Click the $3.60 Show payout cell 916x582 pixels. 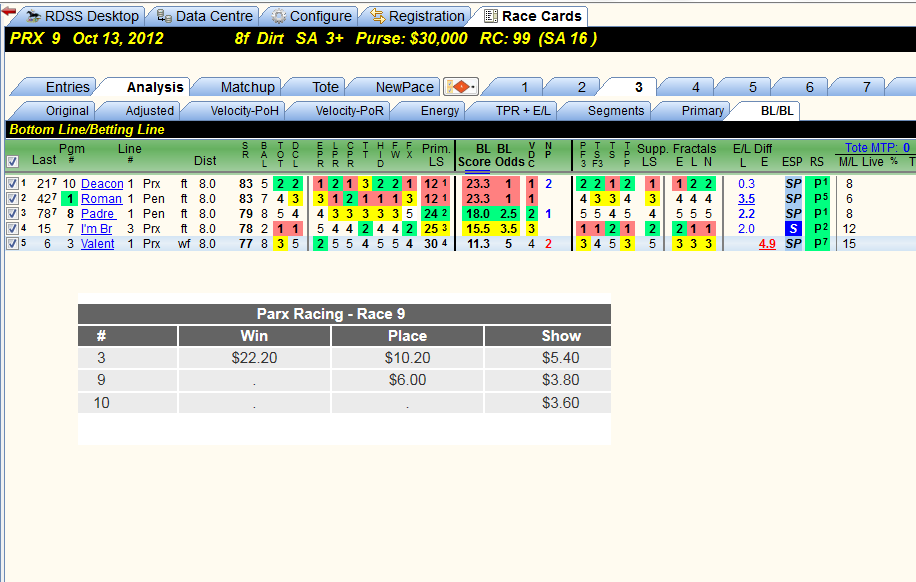(x=548, y=403)
